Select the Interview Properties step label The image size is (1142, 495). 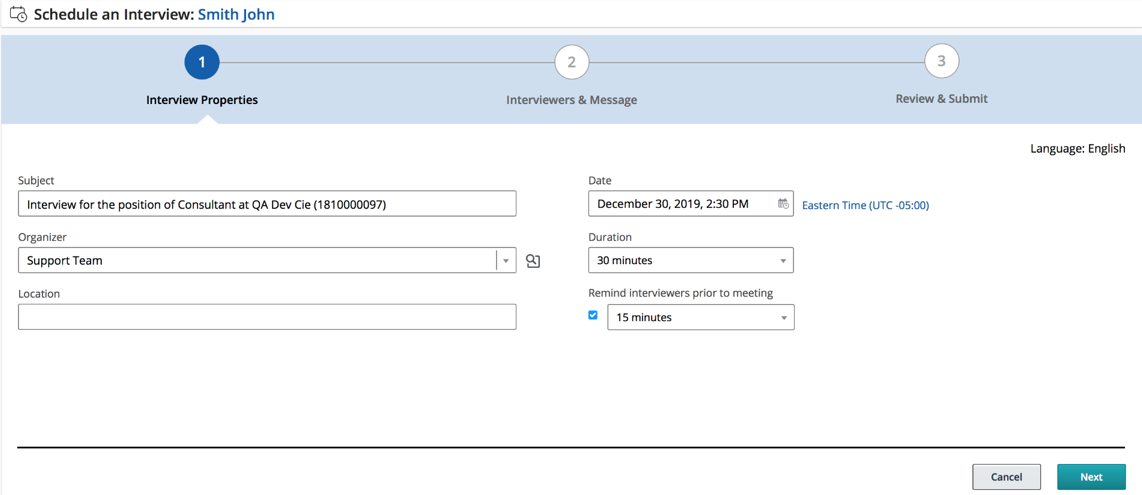pos(202,100)
